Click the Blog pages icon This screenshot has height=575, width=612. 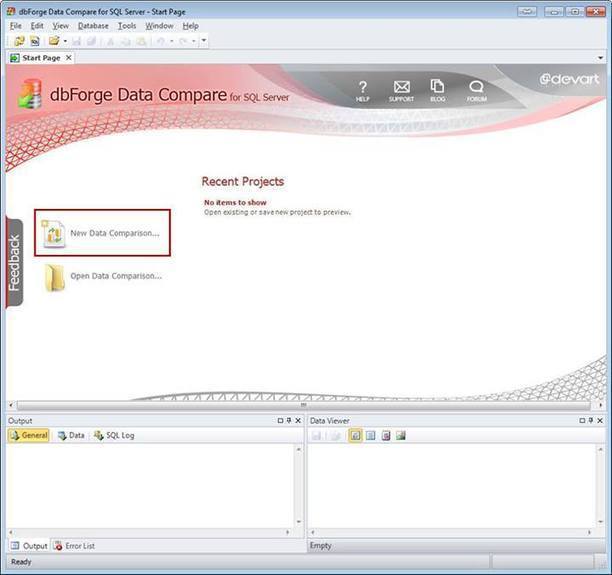437,90
